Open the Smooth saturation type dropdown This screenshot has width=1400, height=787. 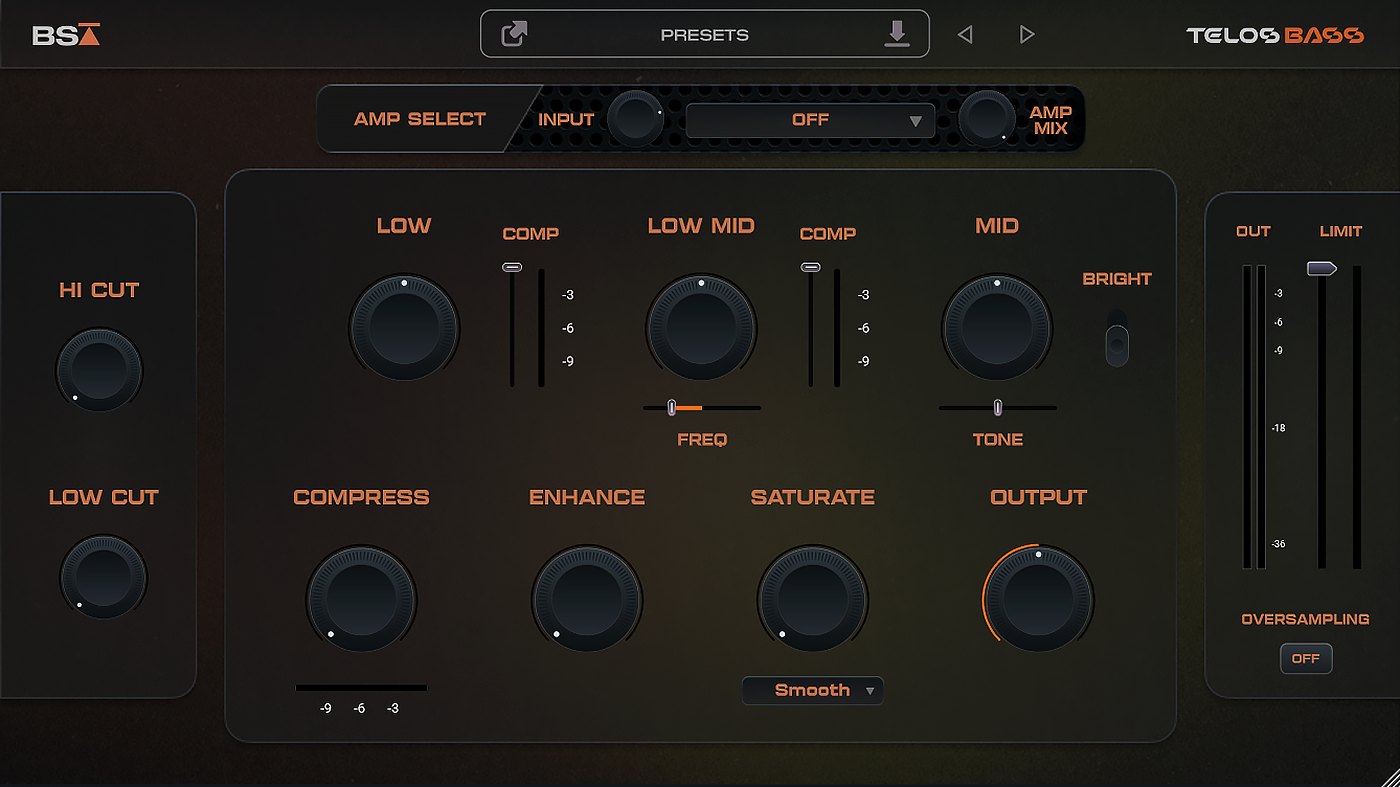point(812,690)
